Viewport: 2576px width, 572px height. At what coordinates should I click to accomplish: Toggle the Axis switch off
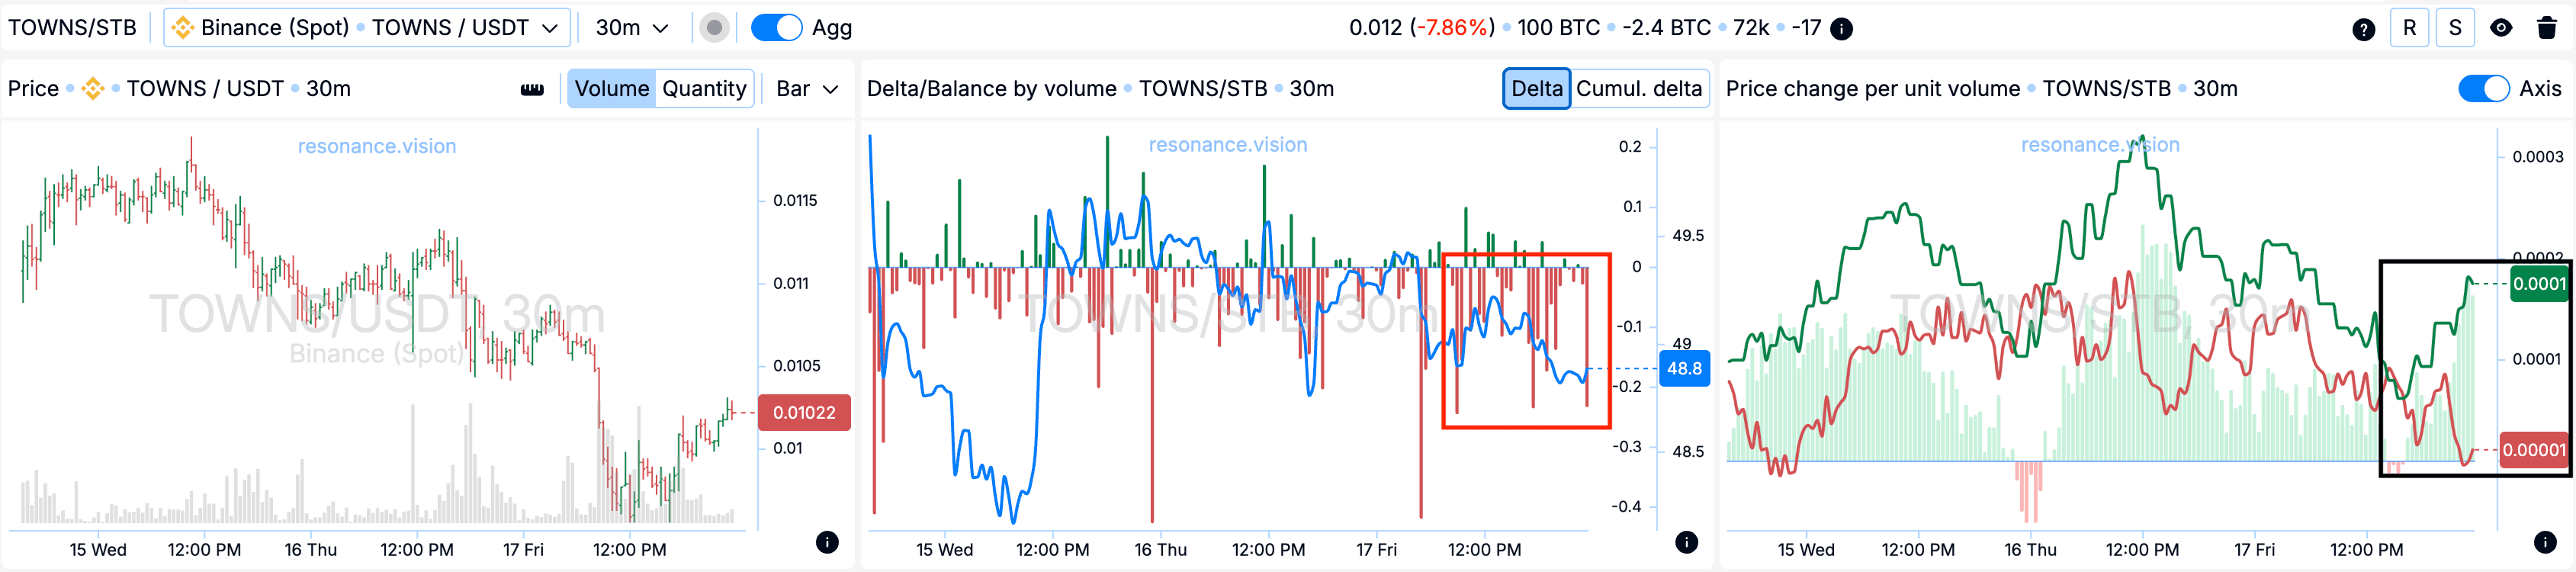pos(2483,89)
